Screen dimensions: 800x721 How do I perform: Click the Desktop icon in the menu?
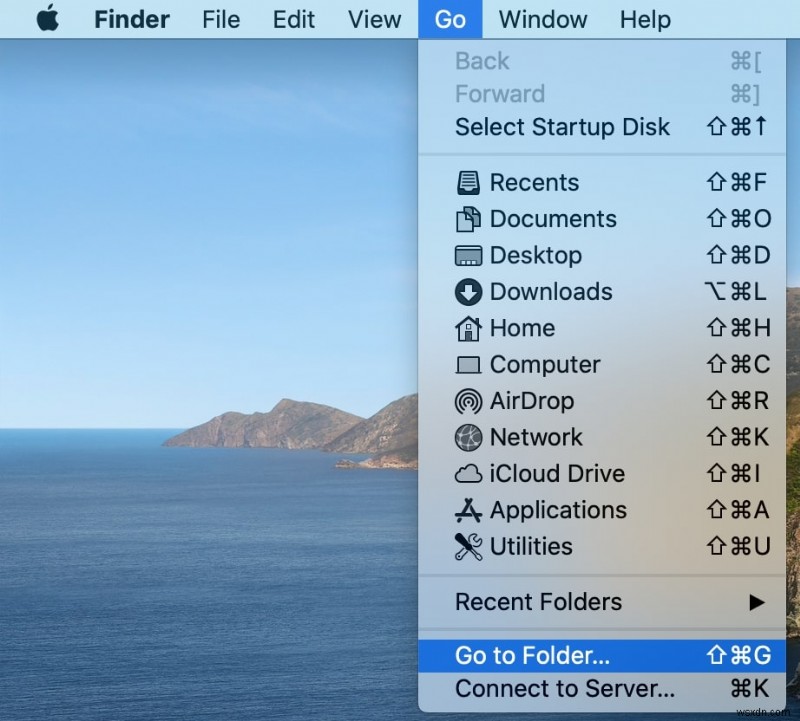468,255
